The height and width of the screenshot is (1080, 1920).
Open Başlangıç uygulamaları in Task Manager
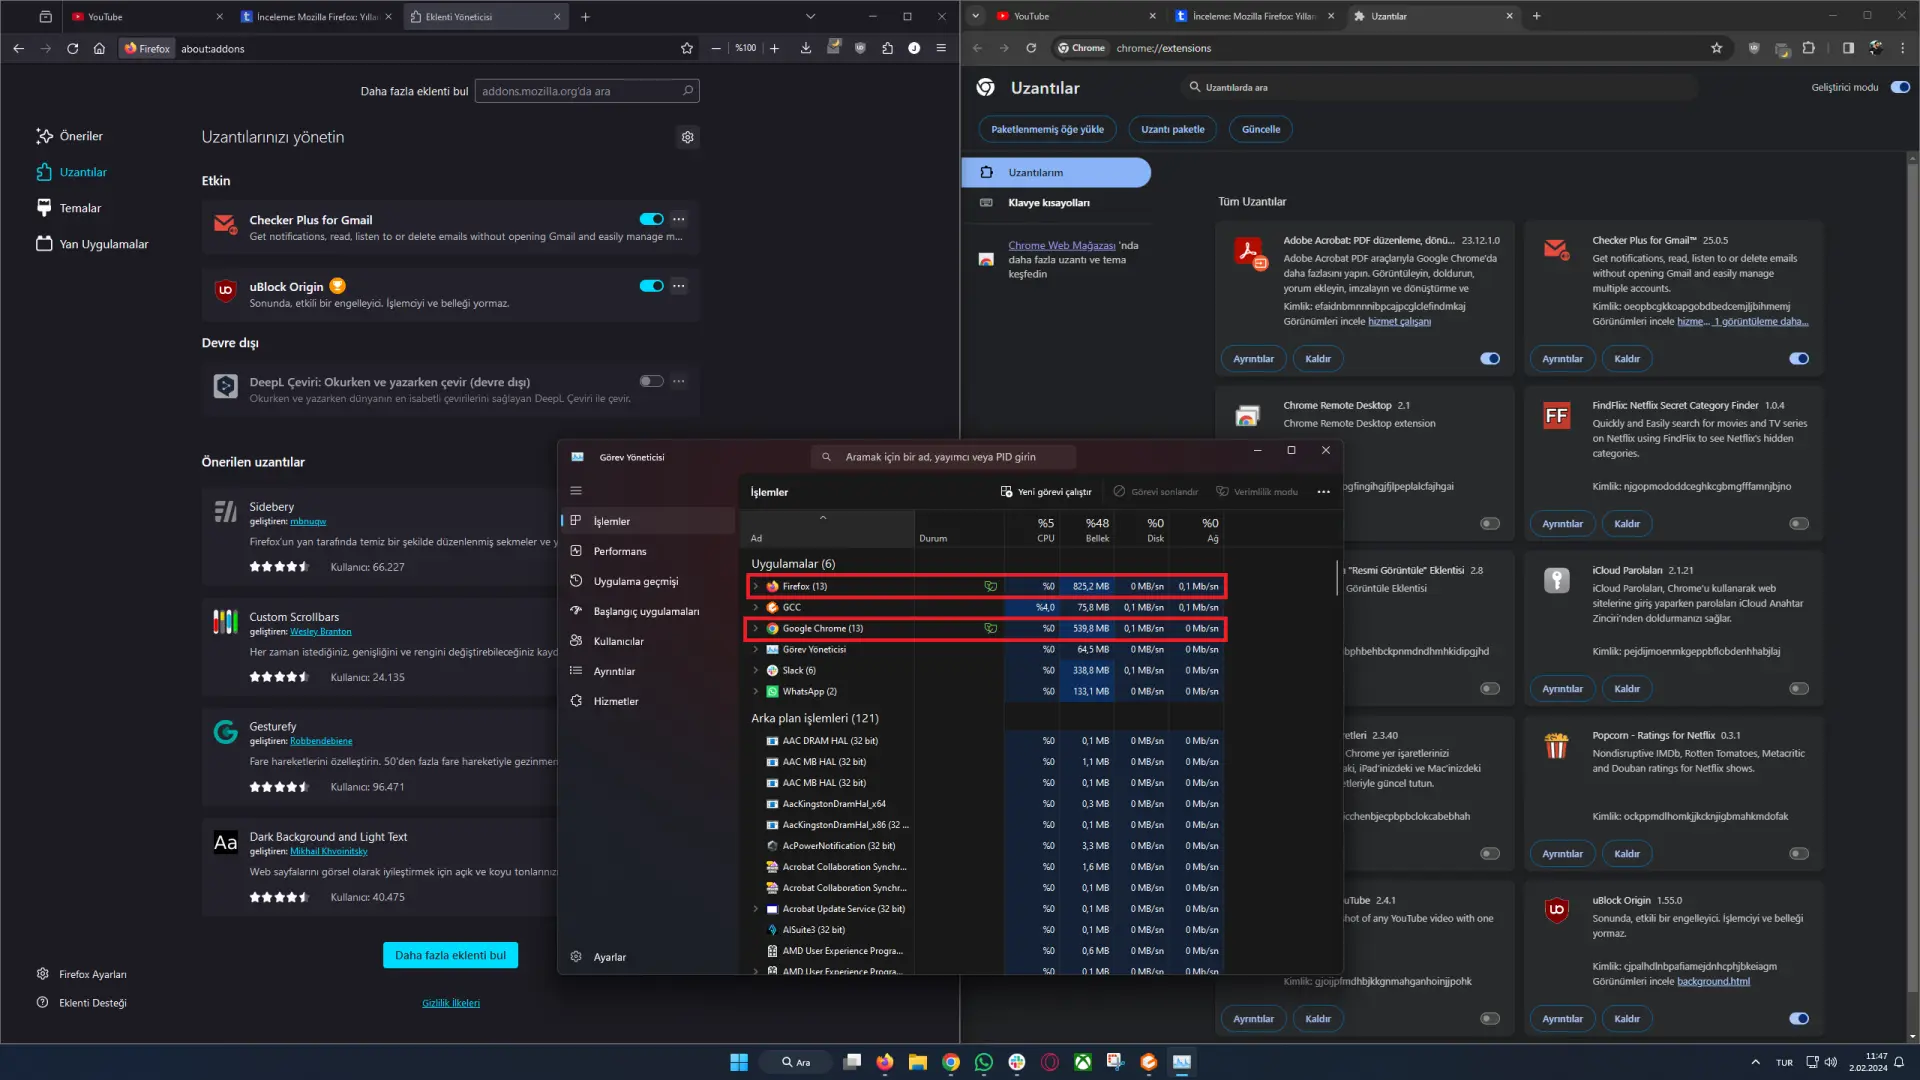[x=648, y=611]
